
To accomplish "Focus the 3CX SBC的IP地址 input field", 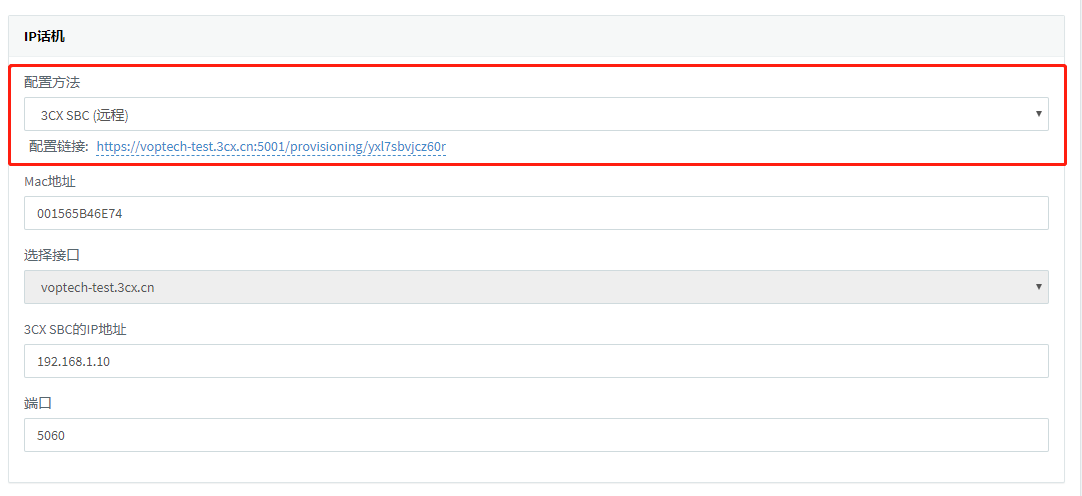I will tap(535, 361).
